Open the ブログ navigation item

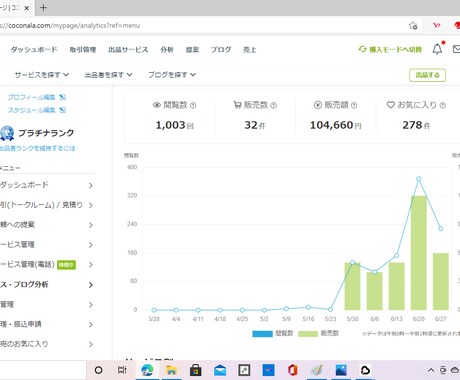(x=221, y=50)
